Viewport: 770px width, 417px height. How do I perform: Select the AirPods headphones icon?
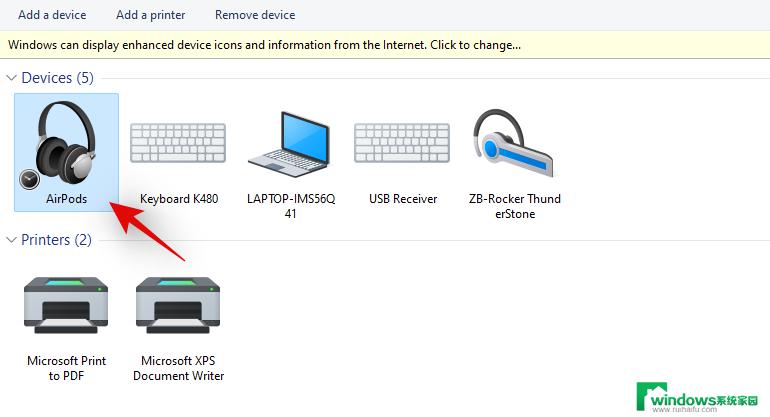65,143
